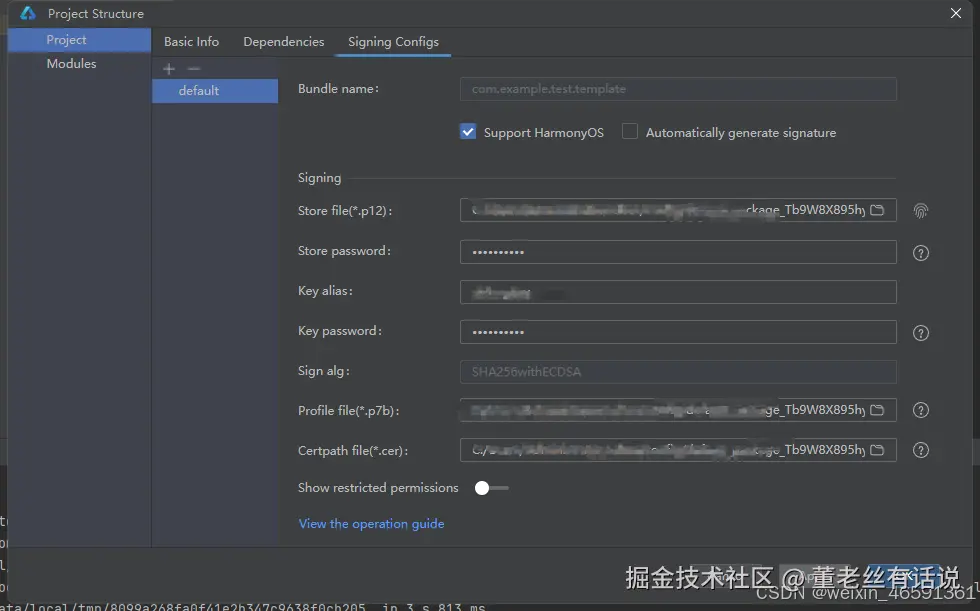The width and height of the screenshot is (980, 611).
Task: Open help beside the Profile file row
Action: tap(920, 410)
